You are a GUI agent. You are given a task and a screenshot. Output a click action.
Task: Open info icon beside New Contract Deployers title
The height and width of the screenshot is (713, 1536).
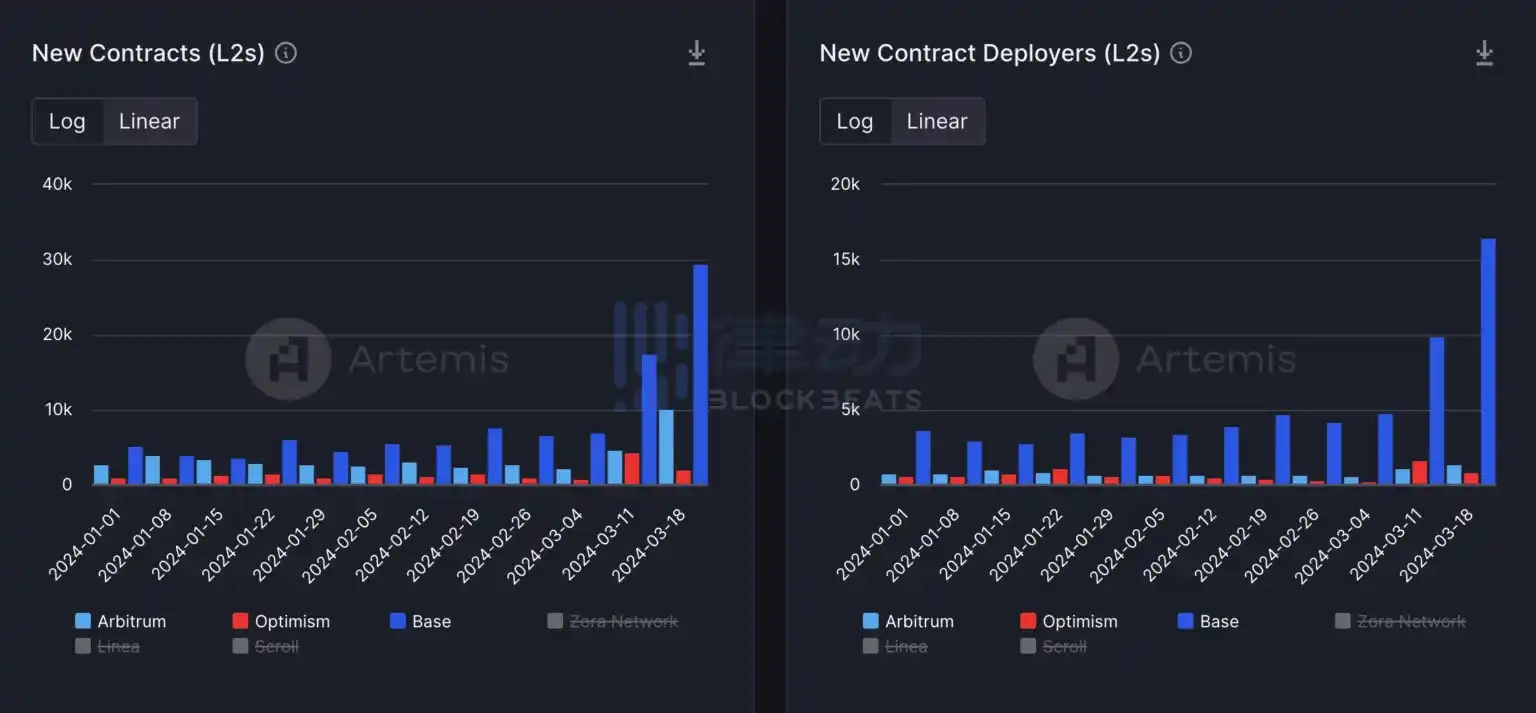pyautogui.click(x=1181, y=53)
